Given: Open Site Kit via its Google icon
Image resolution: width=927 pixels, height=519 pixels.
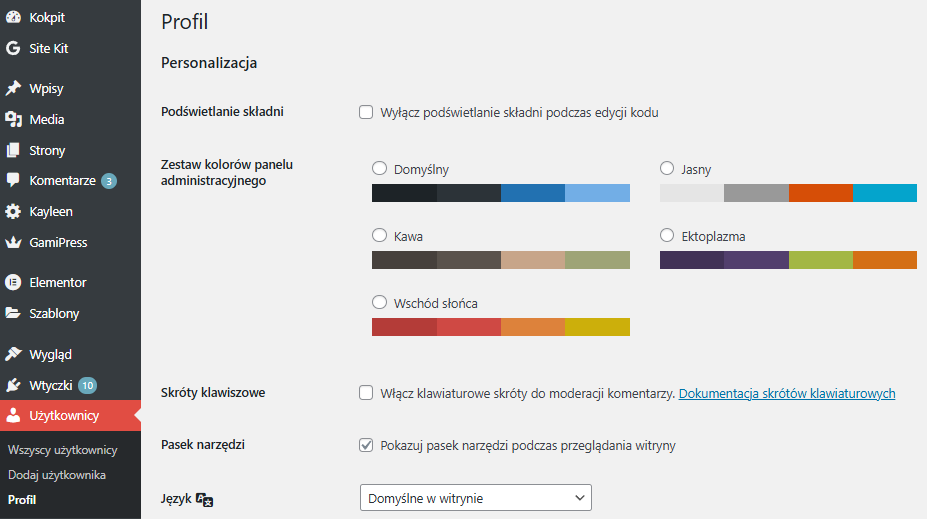Looking at the screenshot, I should (13, 48).
